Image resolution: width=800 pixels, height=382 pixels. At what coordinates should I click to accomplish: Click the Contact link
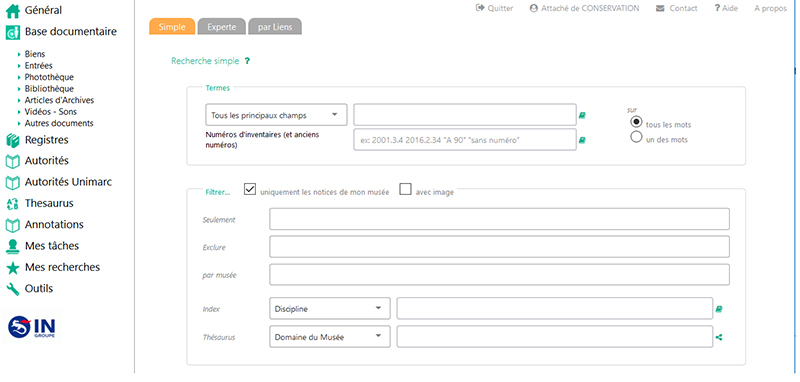[x=683, y=8]
